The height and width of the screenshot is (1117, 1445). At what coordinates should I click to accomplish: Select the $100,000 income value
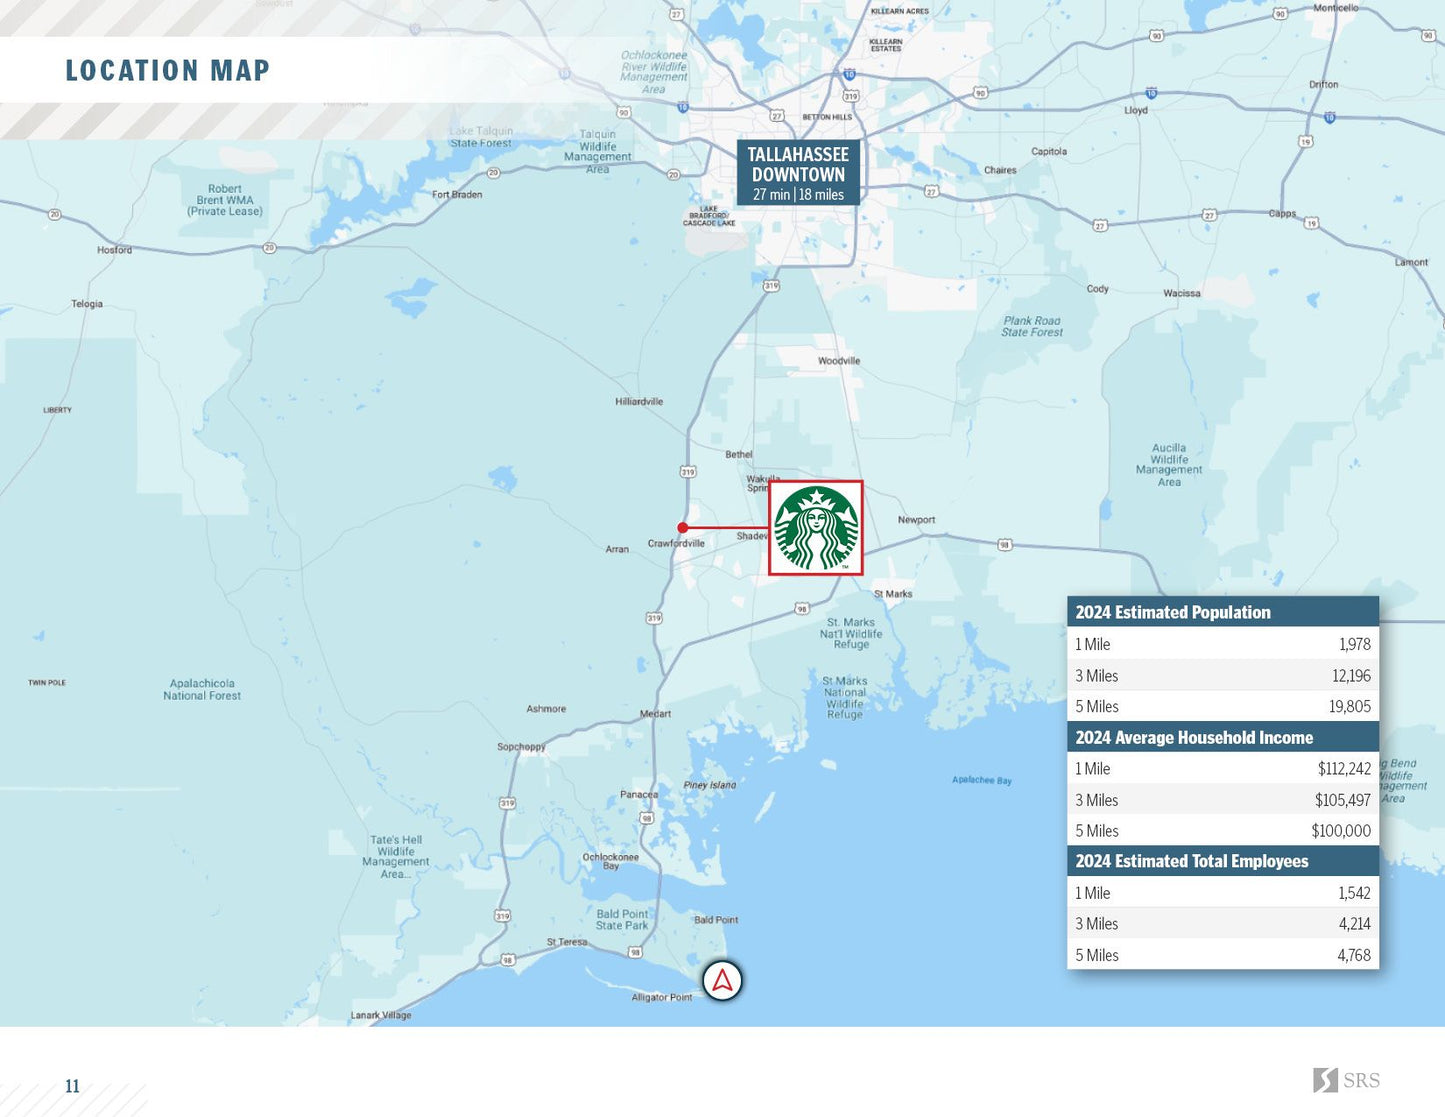pyautogui.click(x=1341, y=831)
